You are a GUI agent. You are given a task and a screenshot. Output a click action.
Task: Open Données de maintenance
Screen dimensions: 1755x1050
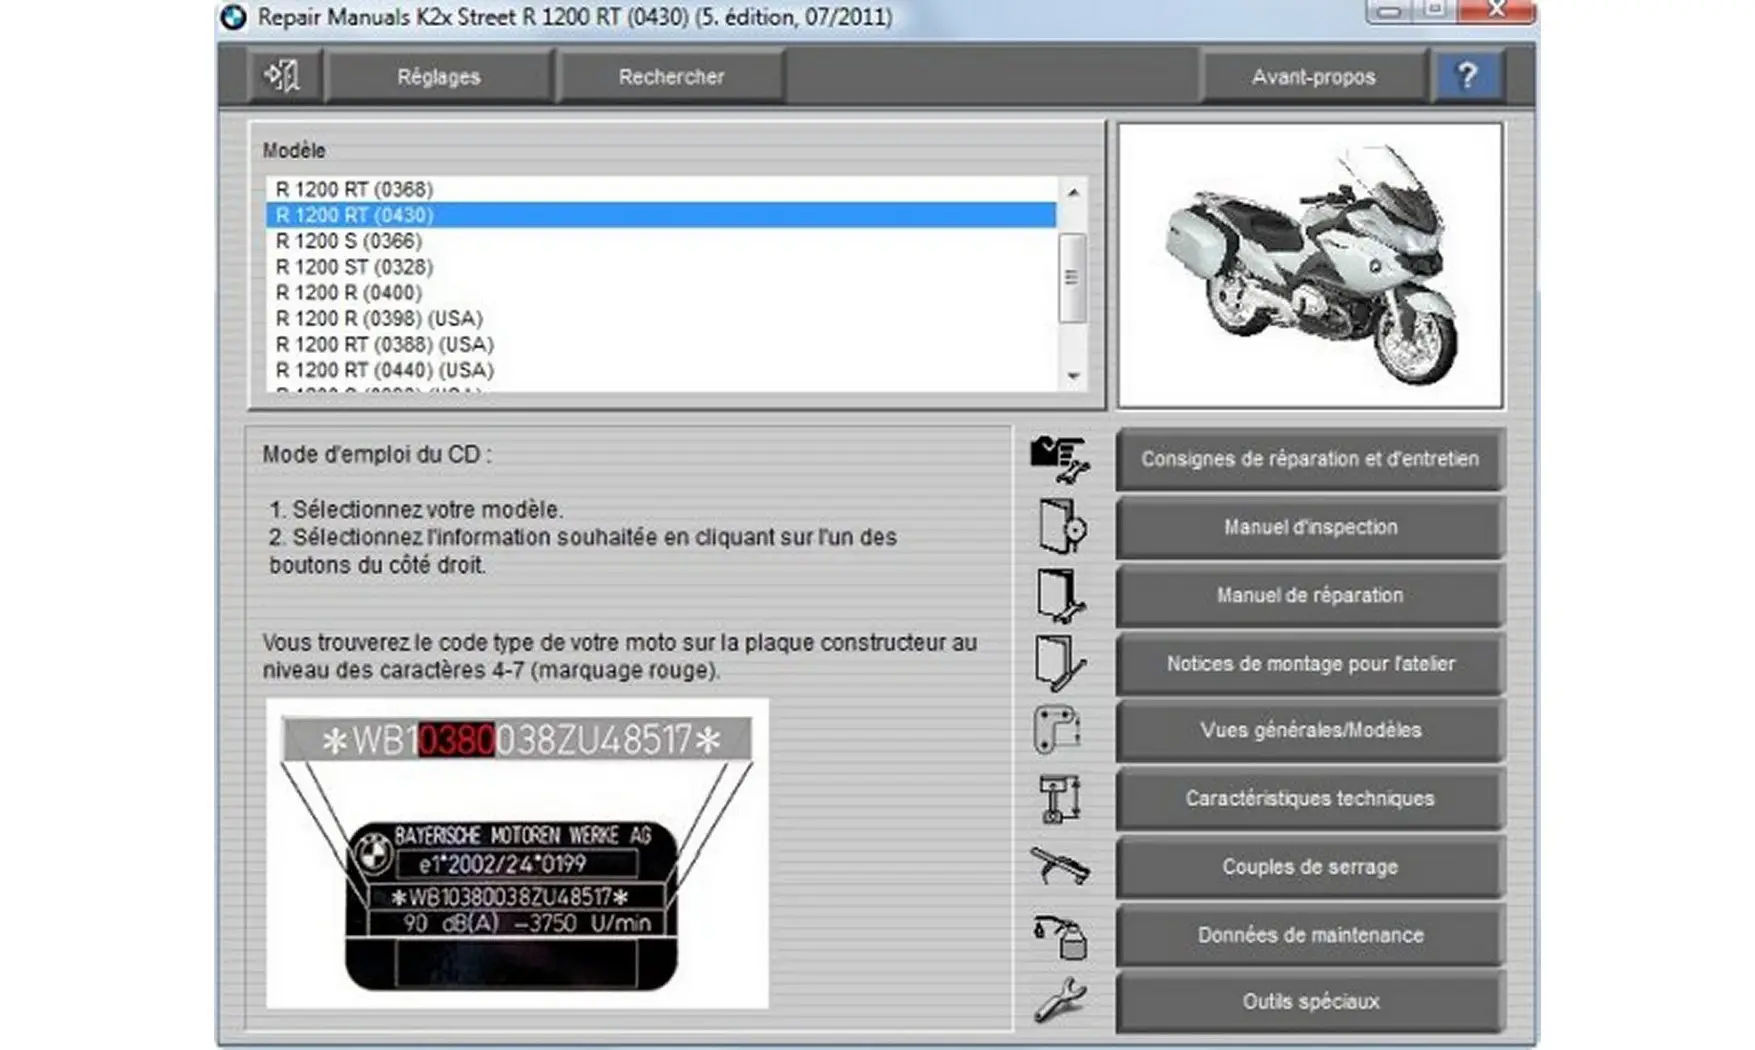[1310, 934]
